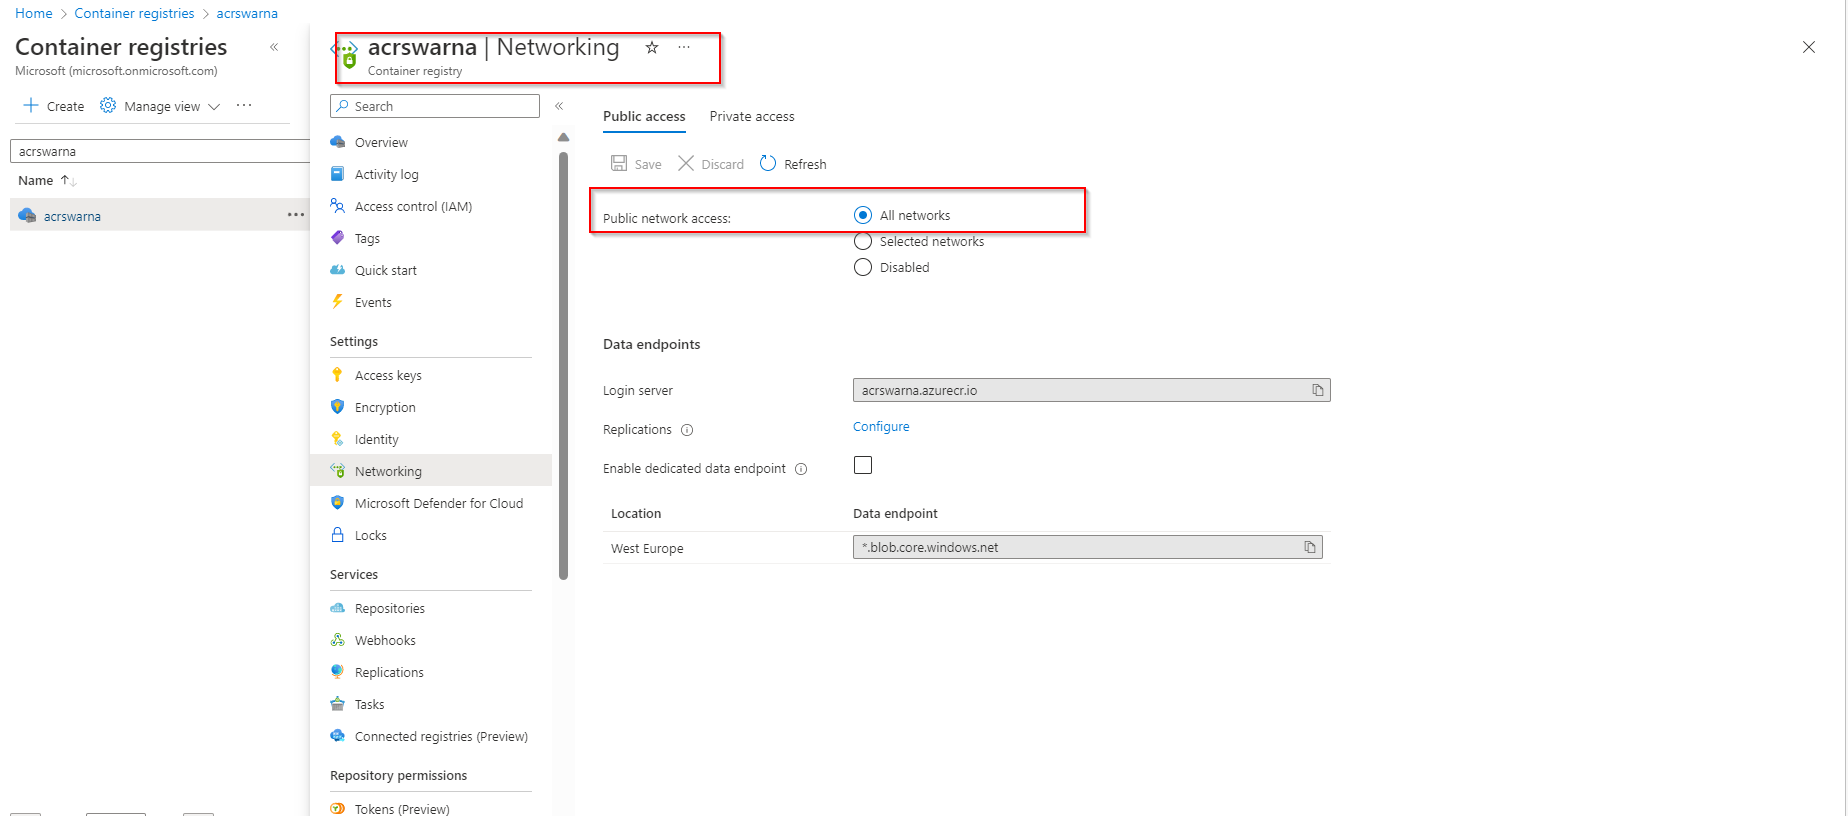1848x816 pixels.
Task: Switch to the Private access tab
Action: click(x=752, y=117)
